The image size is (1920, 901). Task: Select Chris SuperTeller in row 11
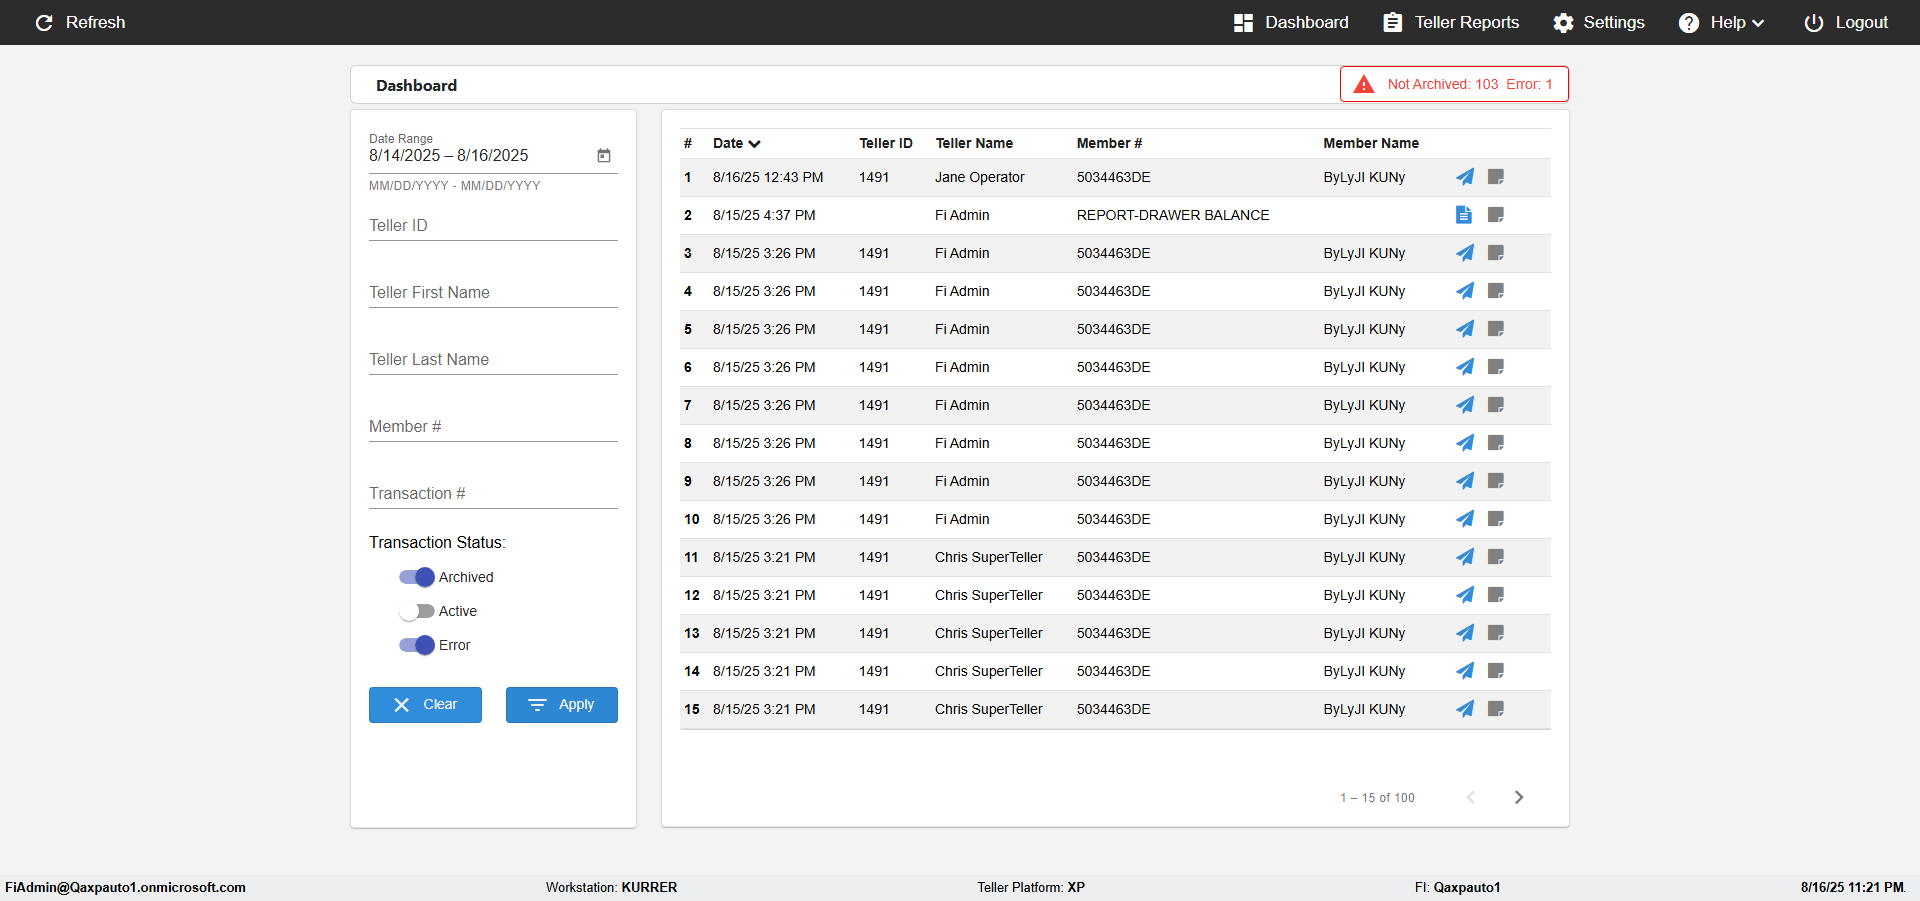click(989, 557)
